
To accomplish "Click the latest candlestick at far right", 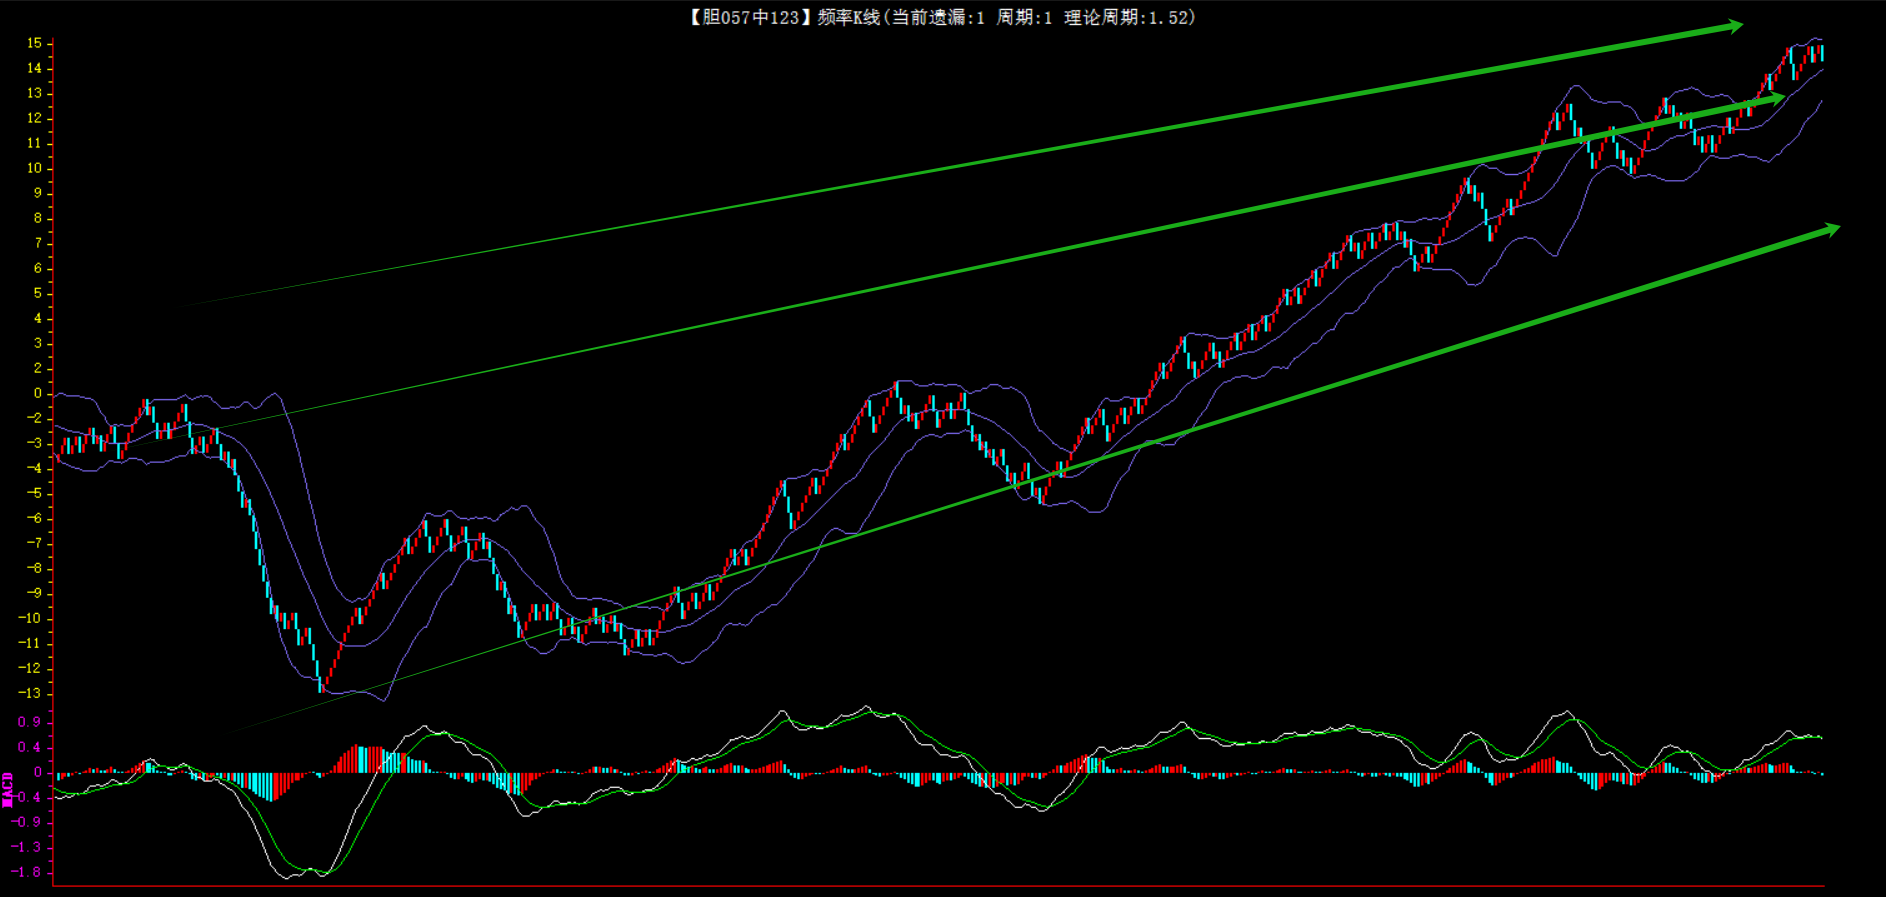I will click(x=1821, y=53).
